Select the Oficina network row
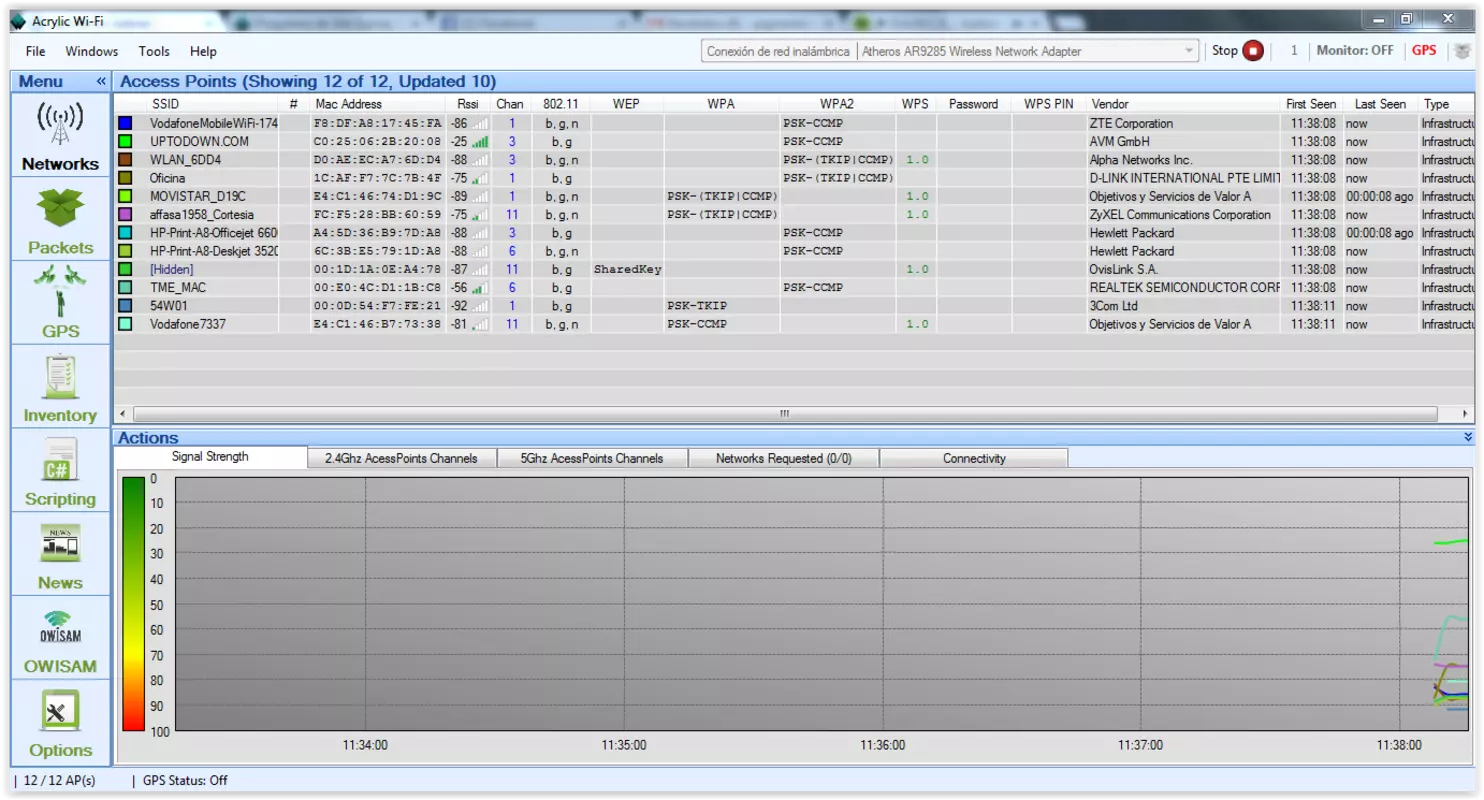1484x800 pixels. click(x=795, y=178)
